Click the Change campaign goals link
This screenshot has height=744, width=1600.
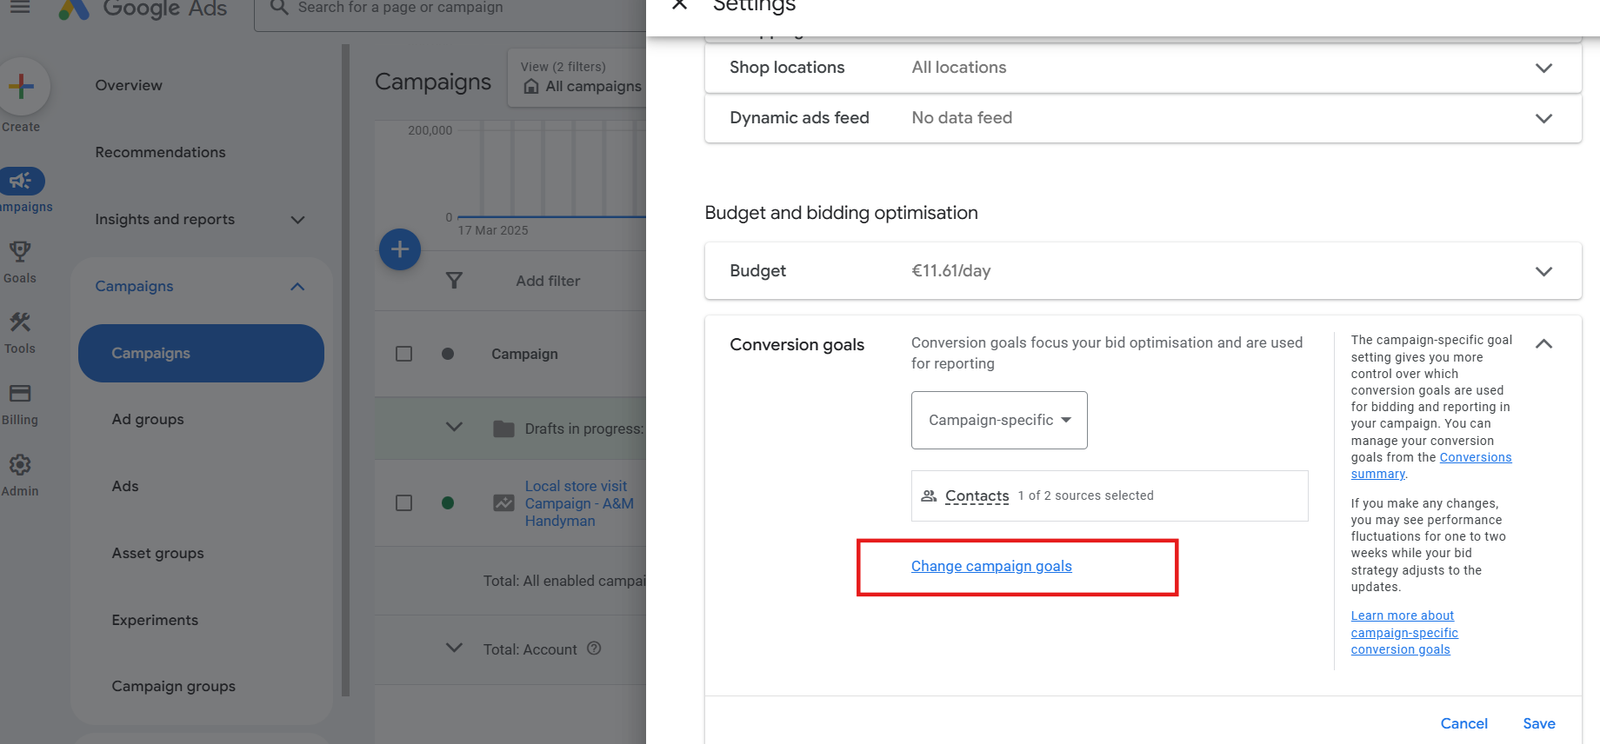point(991,566)
